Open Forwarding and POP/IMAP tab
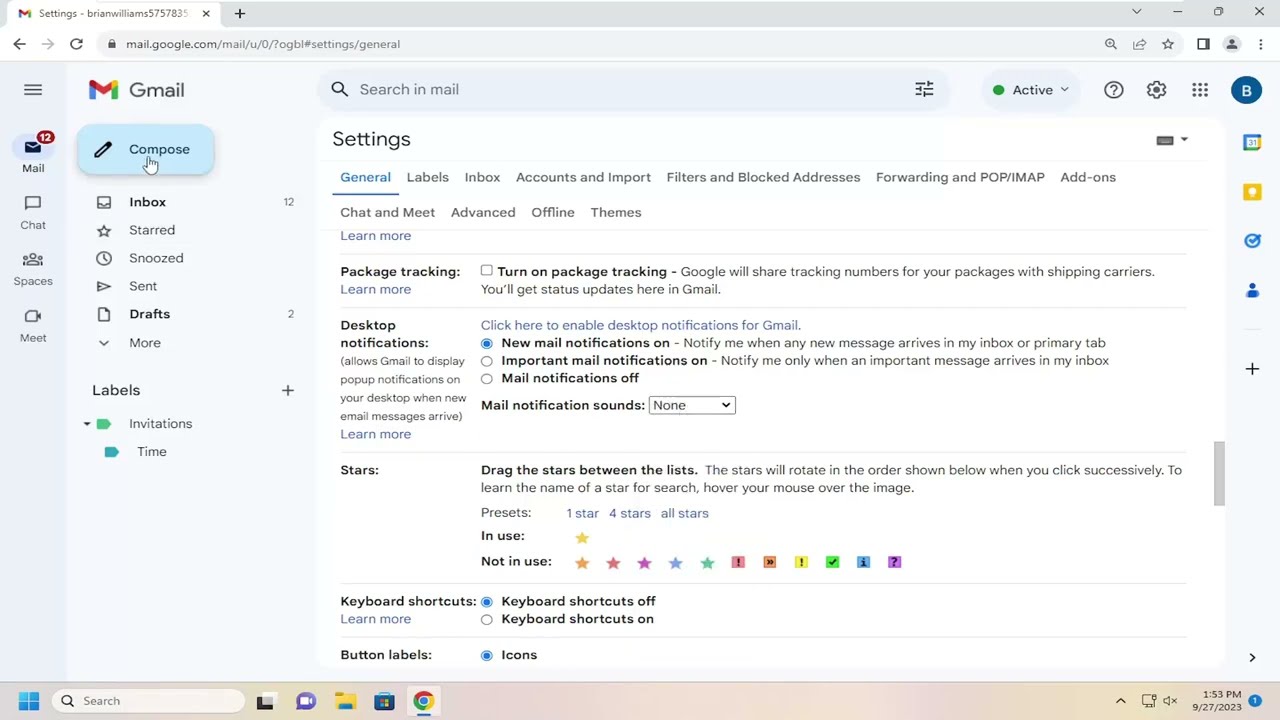 [x=960, y=177]
